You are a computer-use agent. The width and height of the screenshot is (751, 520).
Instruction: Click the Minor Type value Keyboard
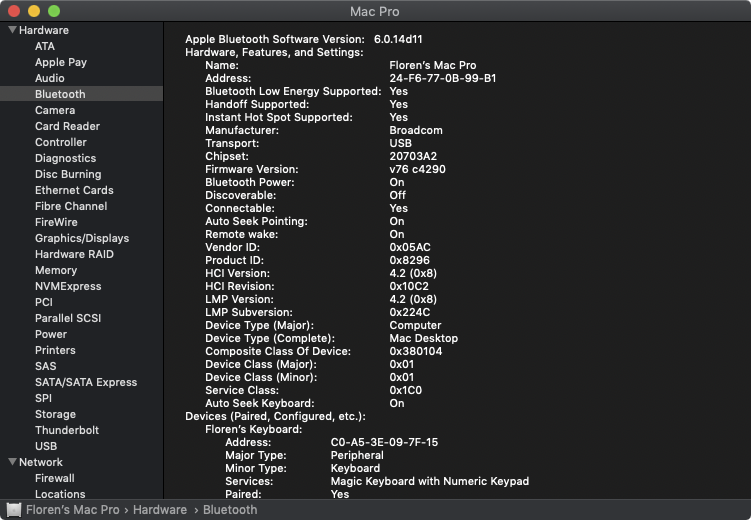tap(355, 468)
